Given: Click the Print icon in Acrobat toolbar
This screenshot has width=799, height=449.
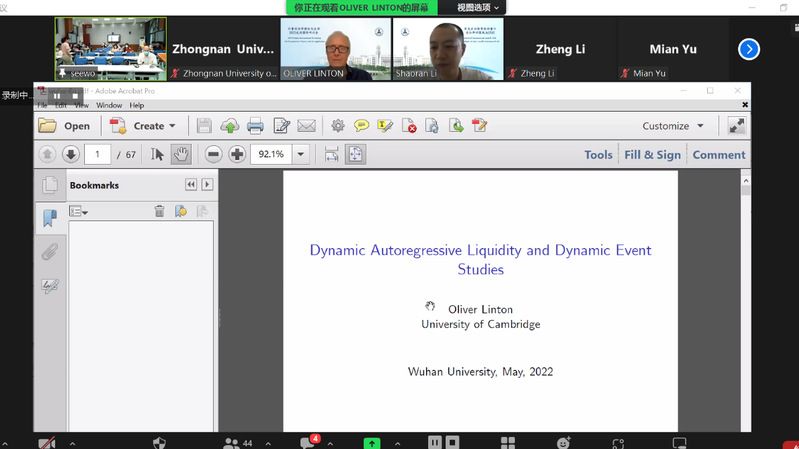Looking at the screenshot, I should coord(255,126).
